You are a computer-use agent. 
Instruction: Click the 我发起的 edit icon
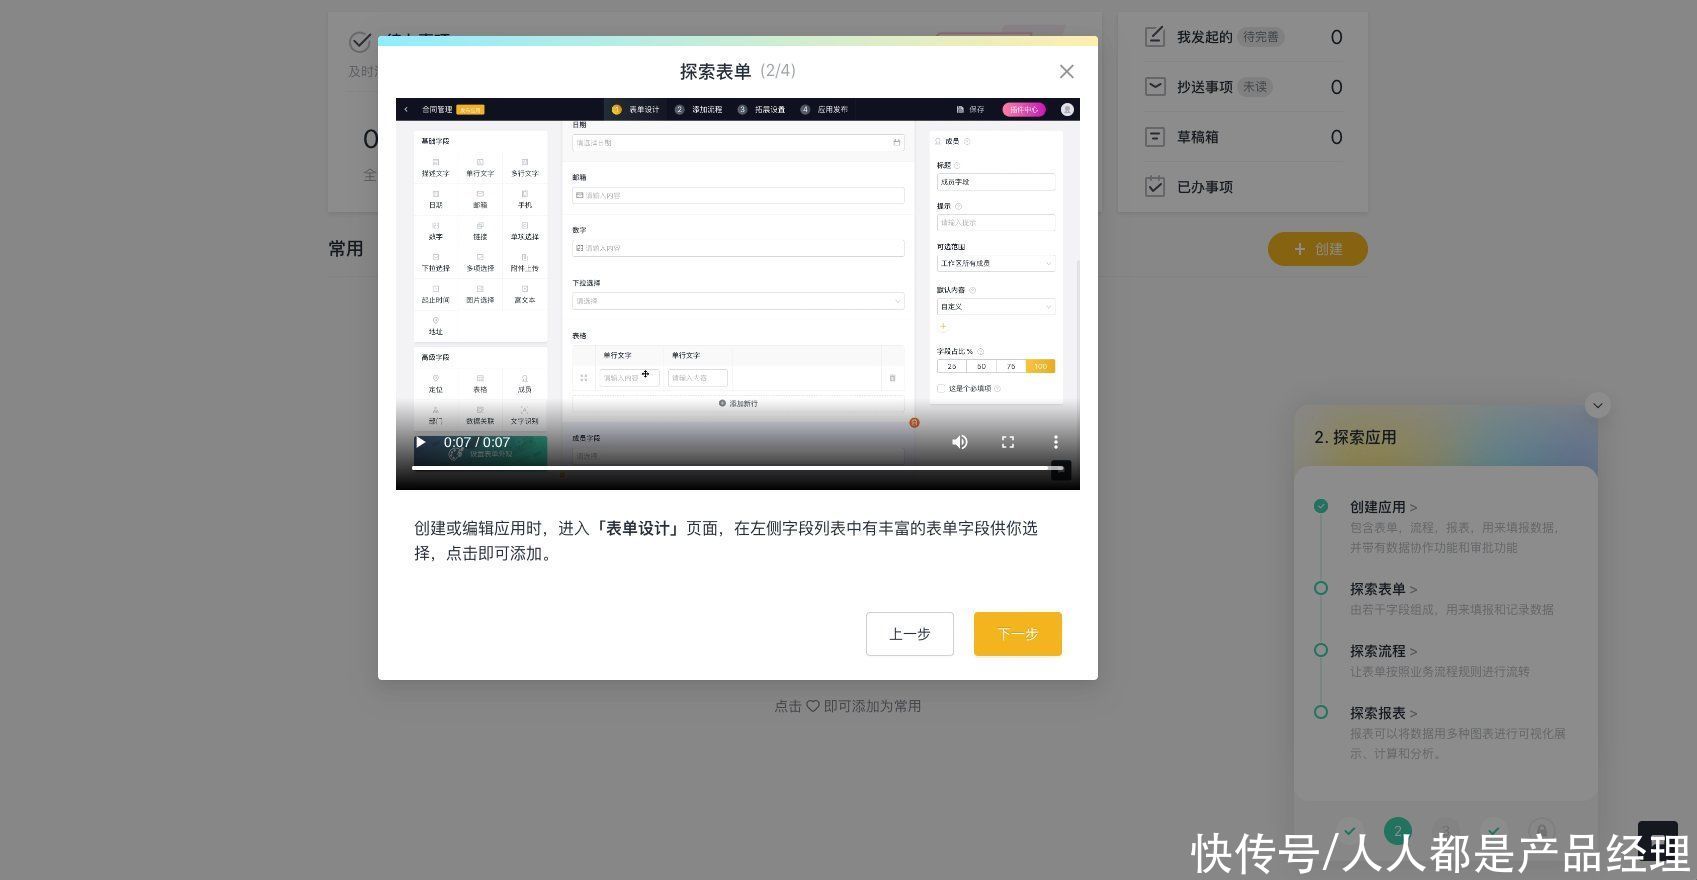[1155, 37]
